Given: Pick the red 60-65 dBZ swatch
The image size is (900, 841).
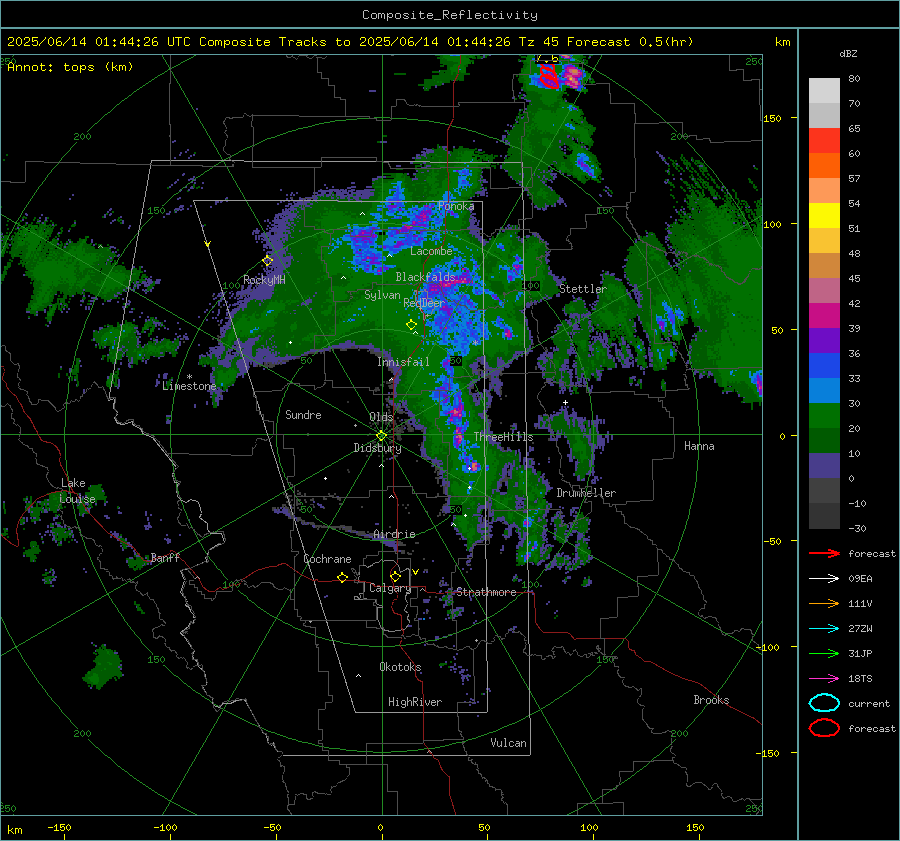Looking at the screenshot, I should (824, 141).
